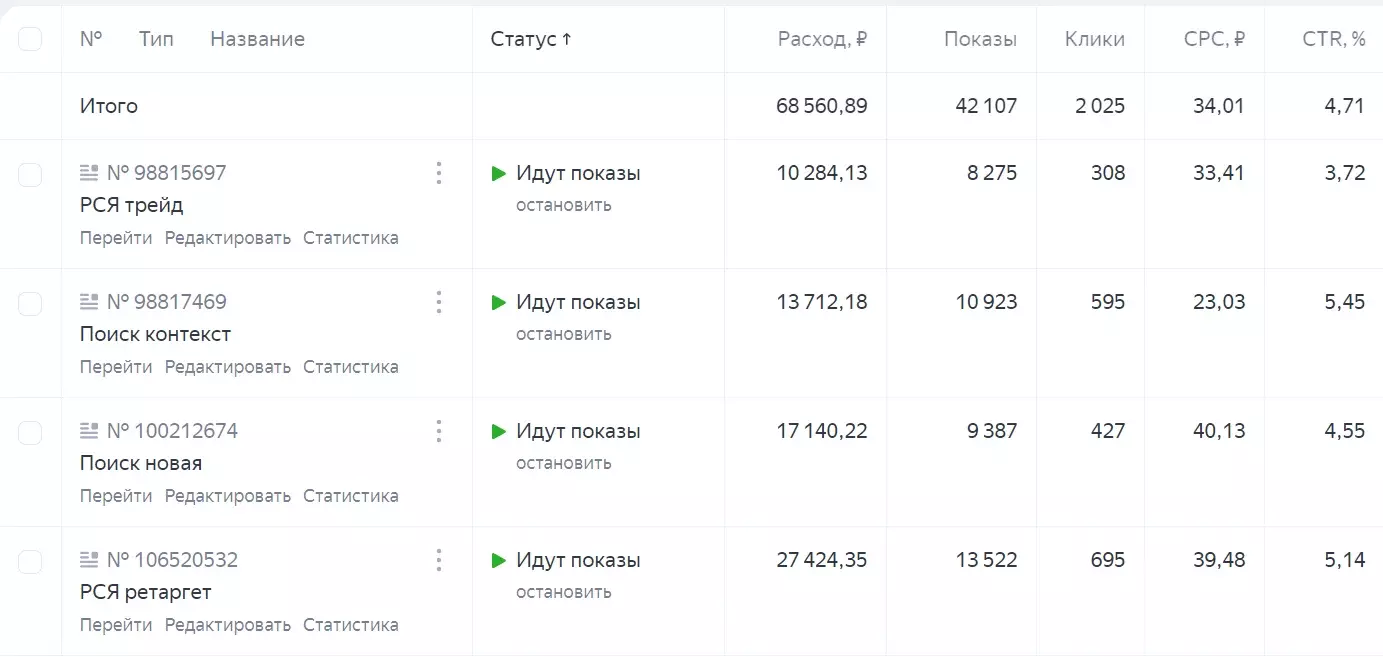Open the three-dot menu for РСЯ ретаргет
The height and width of the screenshot is (657, 1383).
click(x=438, y=560)
